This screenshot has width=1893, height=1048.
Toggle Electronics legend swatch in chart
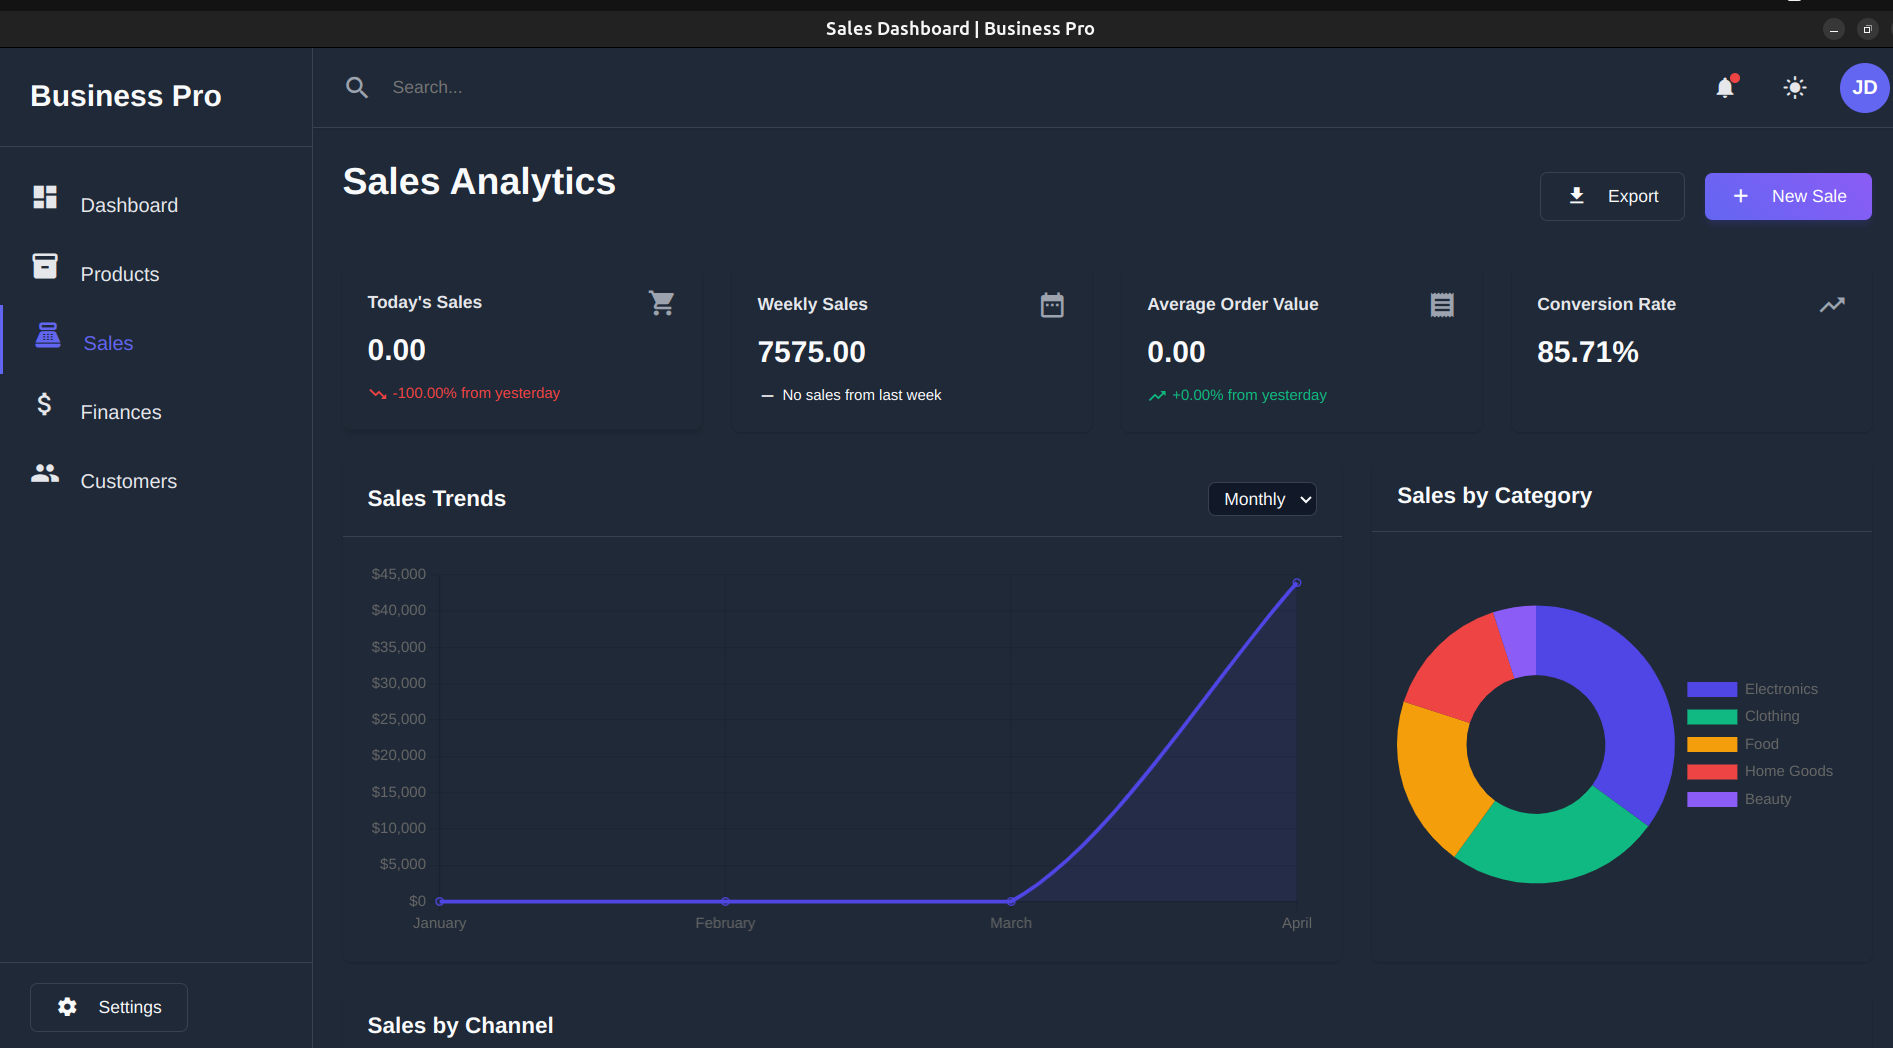(1712, 689)
